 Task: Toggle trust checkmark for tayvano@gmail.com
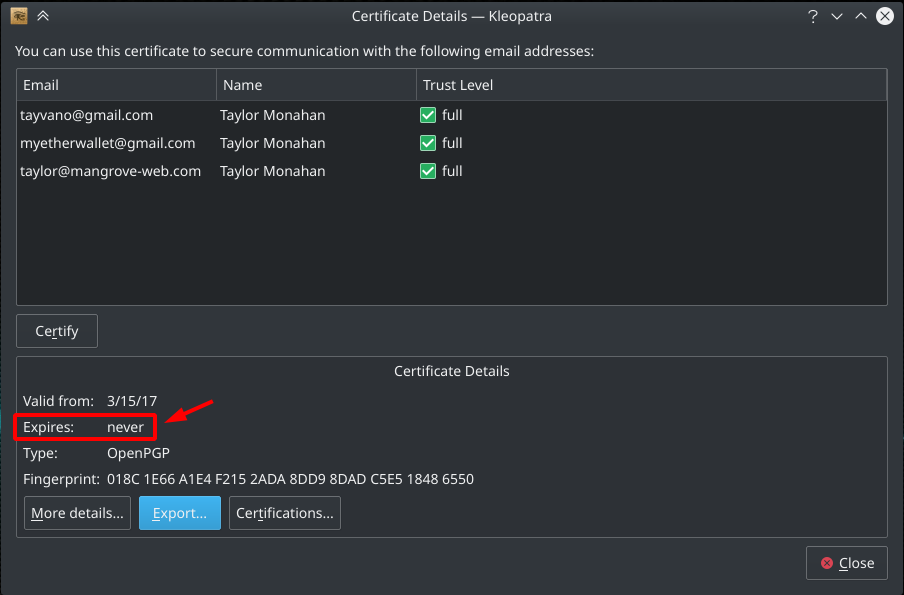pyautogui.click(x=428, y=115)
